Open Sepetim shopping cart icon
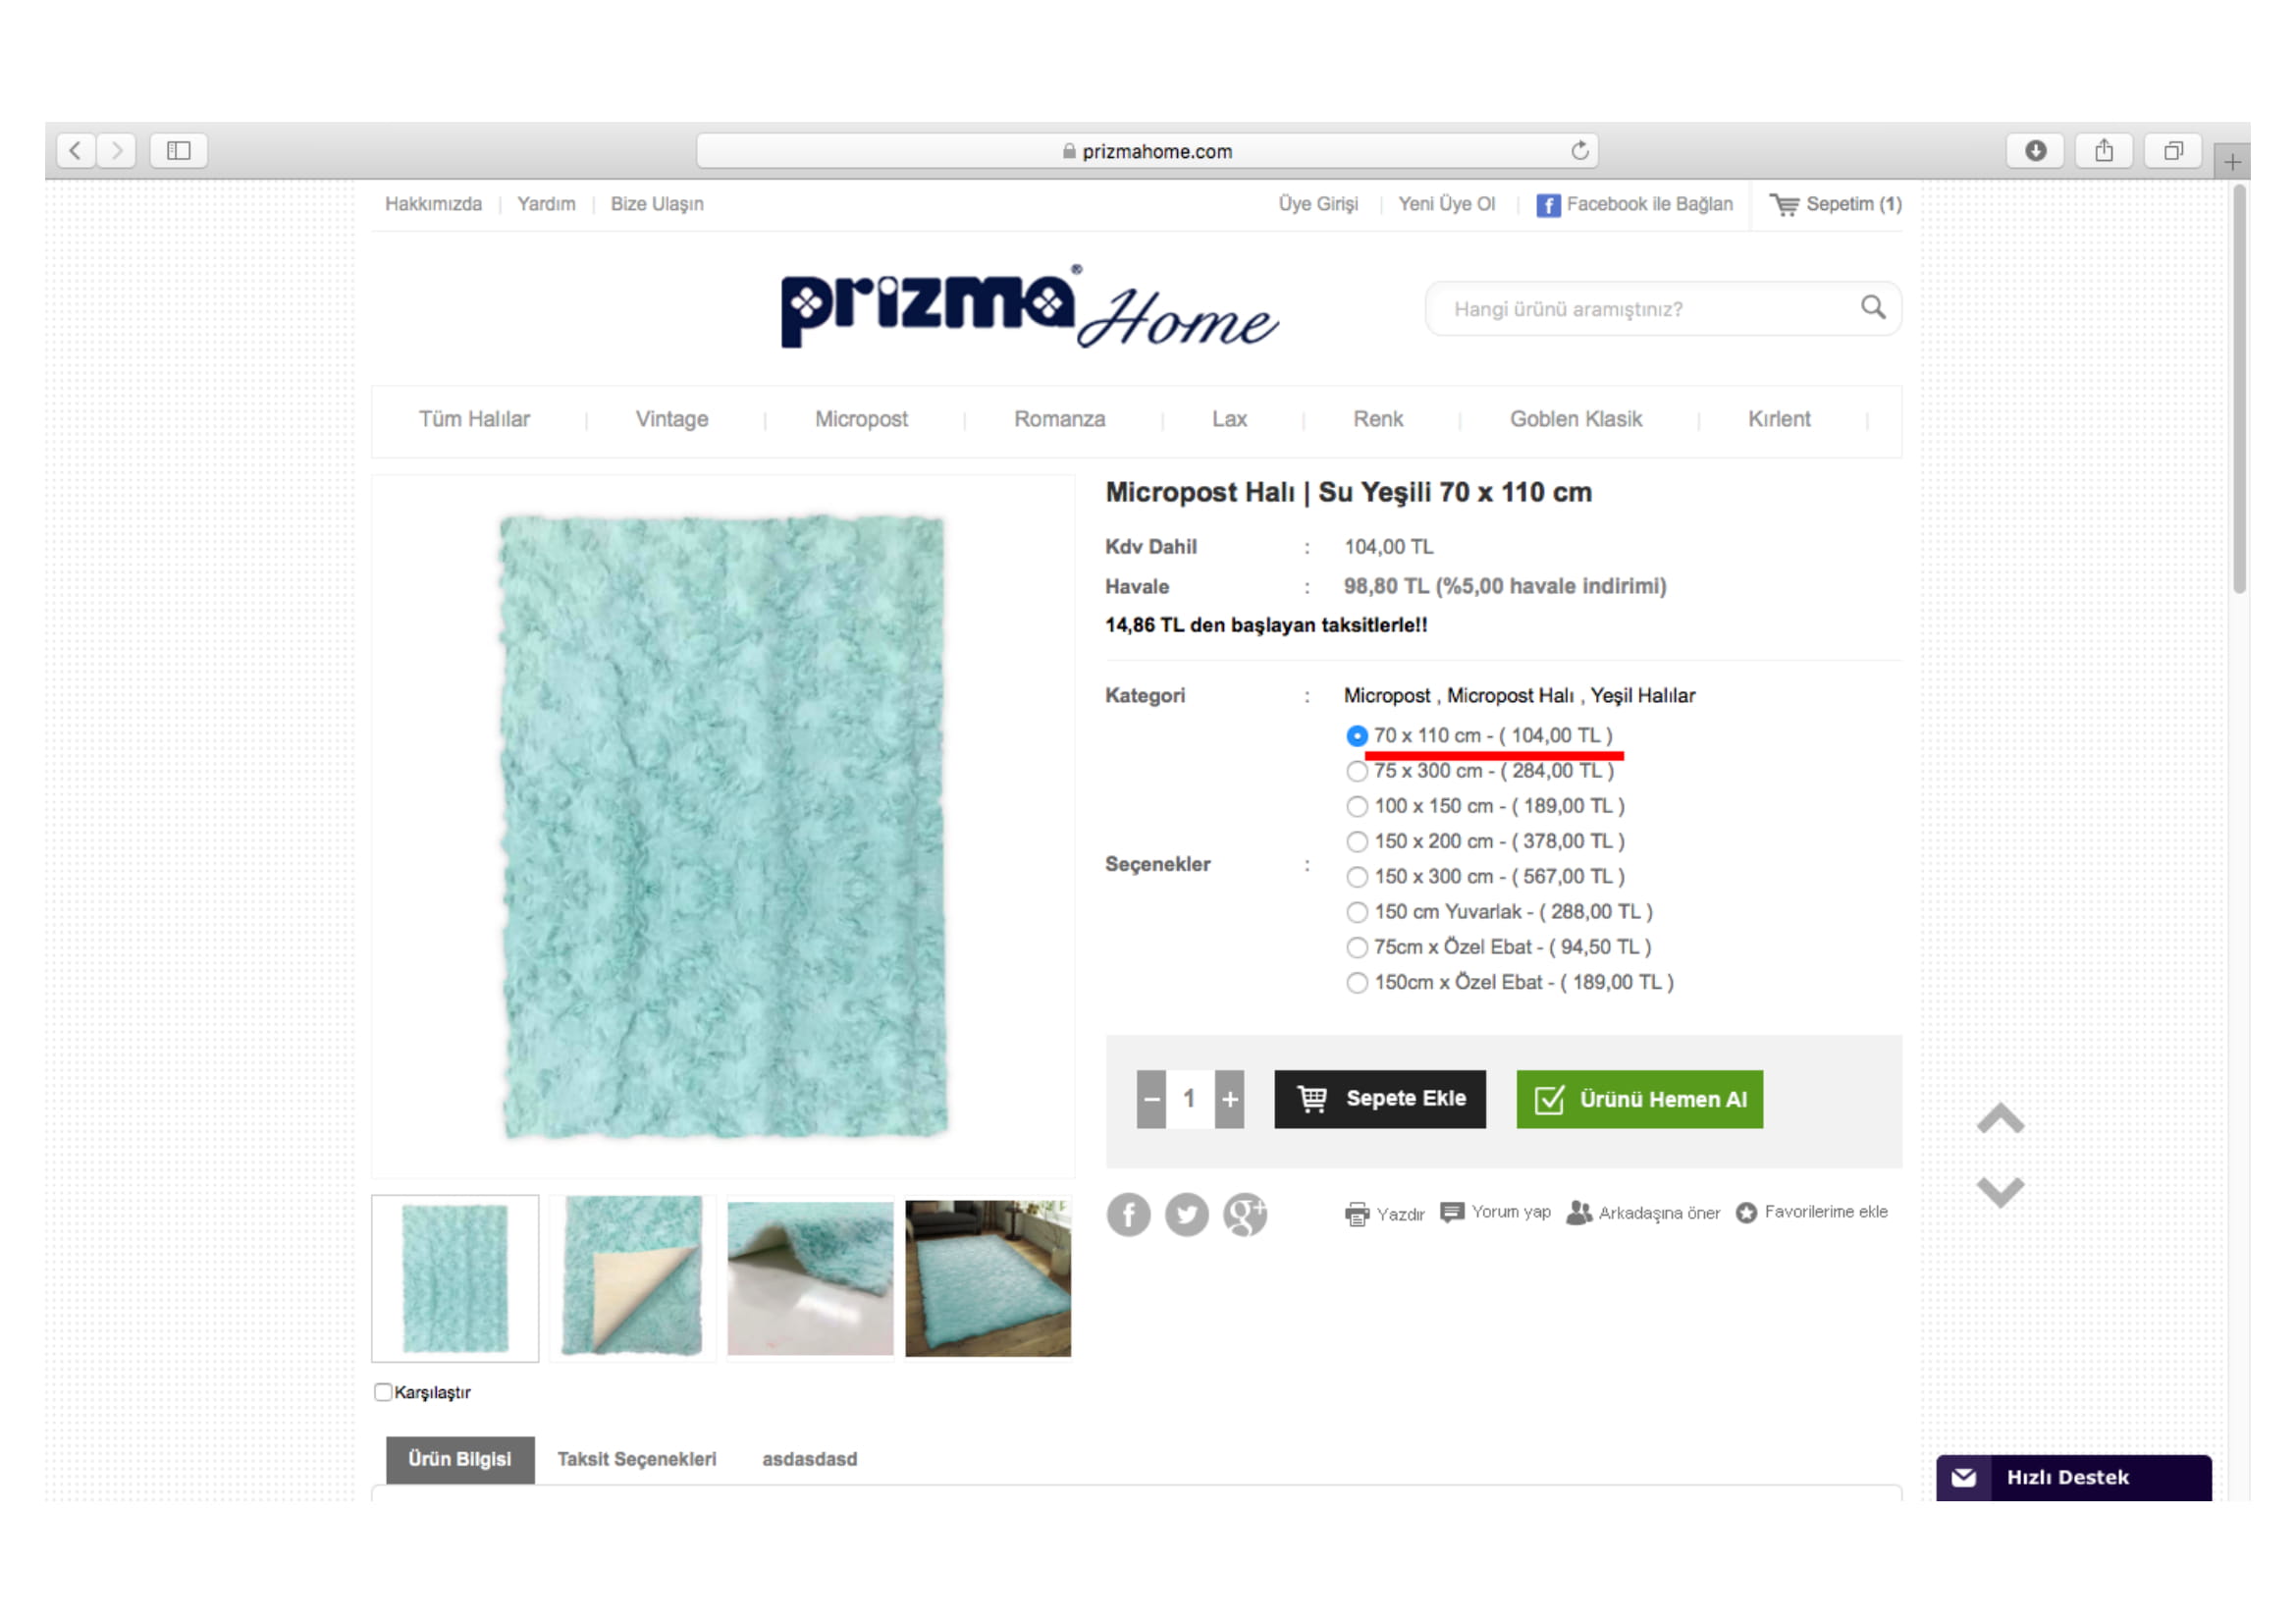 (1784, 204)
